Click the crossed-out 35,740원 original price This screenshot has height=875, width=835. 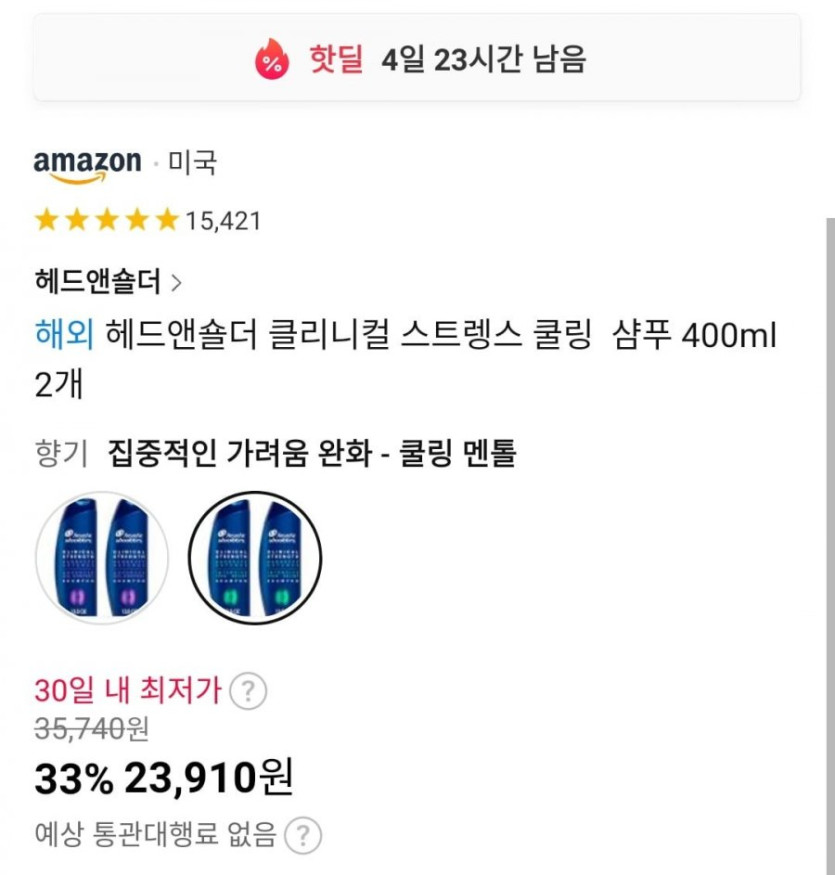91,730
